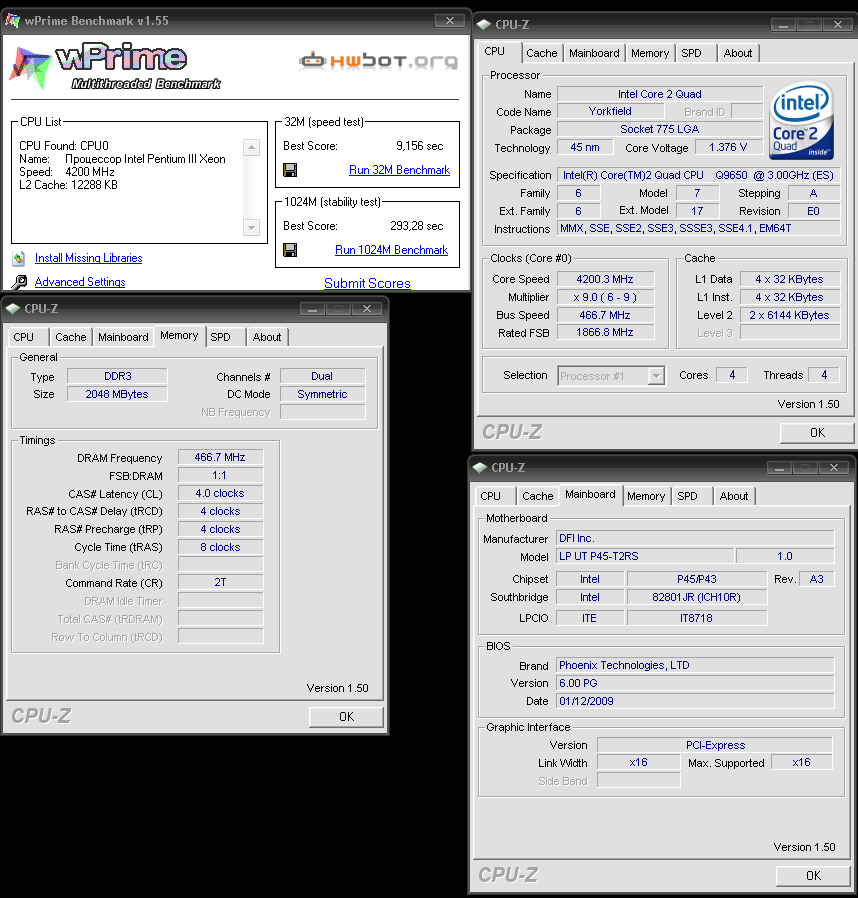Open Install Missing Libraries link
Viewport: 858px width, 898px height.
(88, 258)
